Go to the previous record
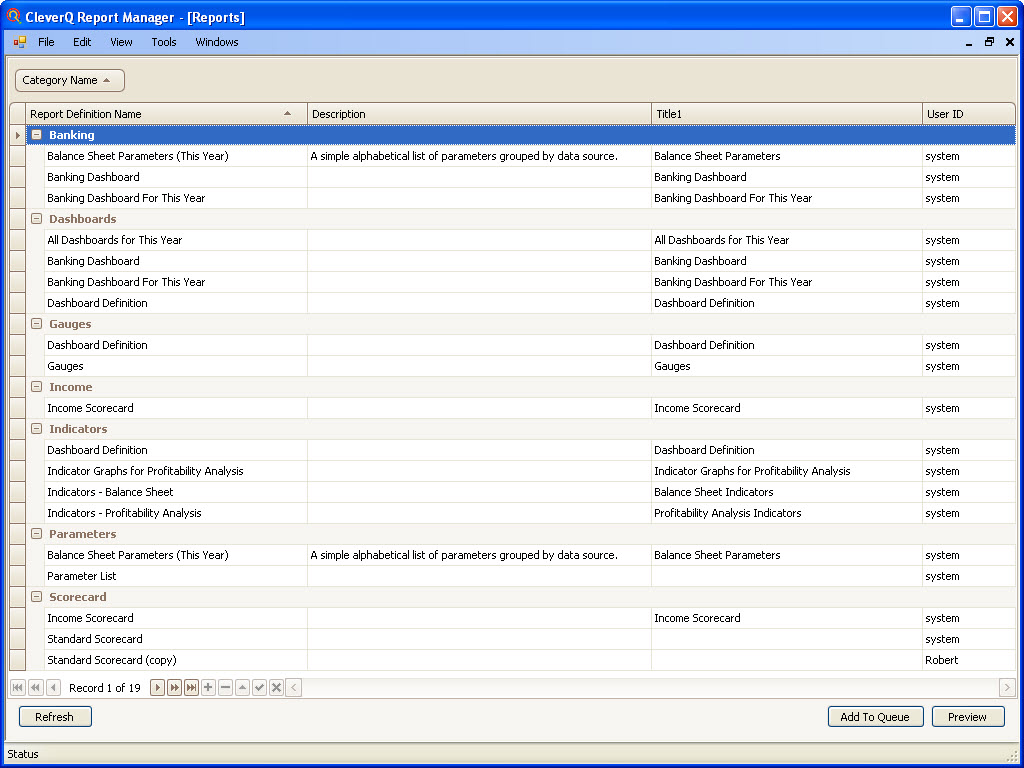Image resolution: width=1024 pixels, height=768 pixels. pyautogui.click(x=53, y=687)
